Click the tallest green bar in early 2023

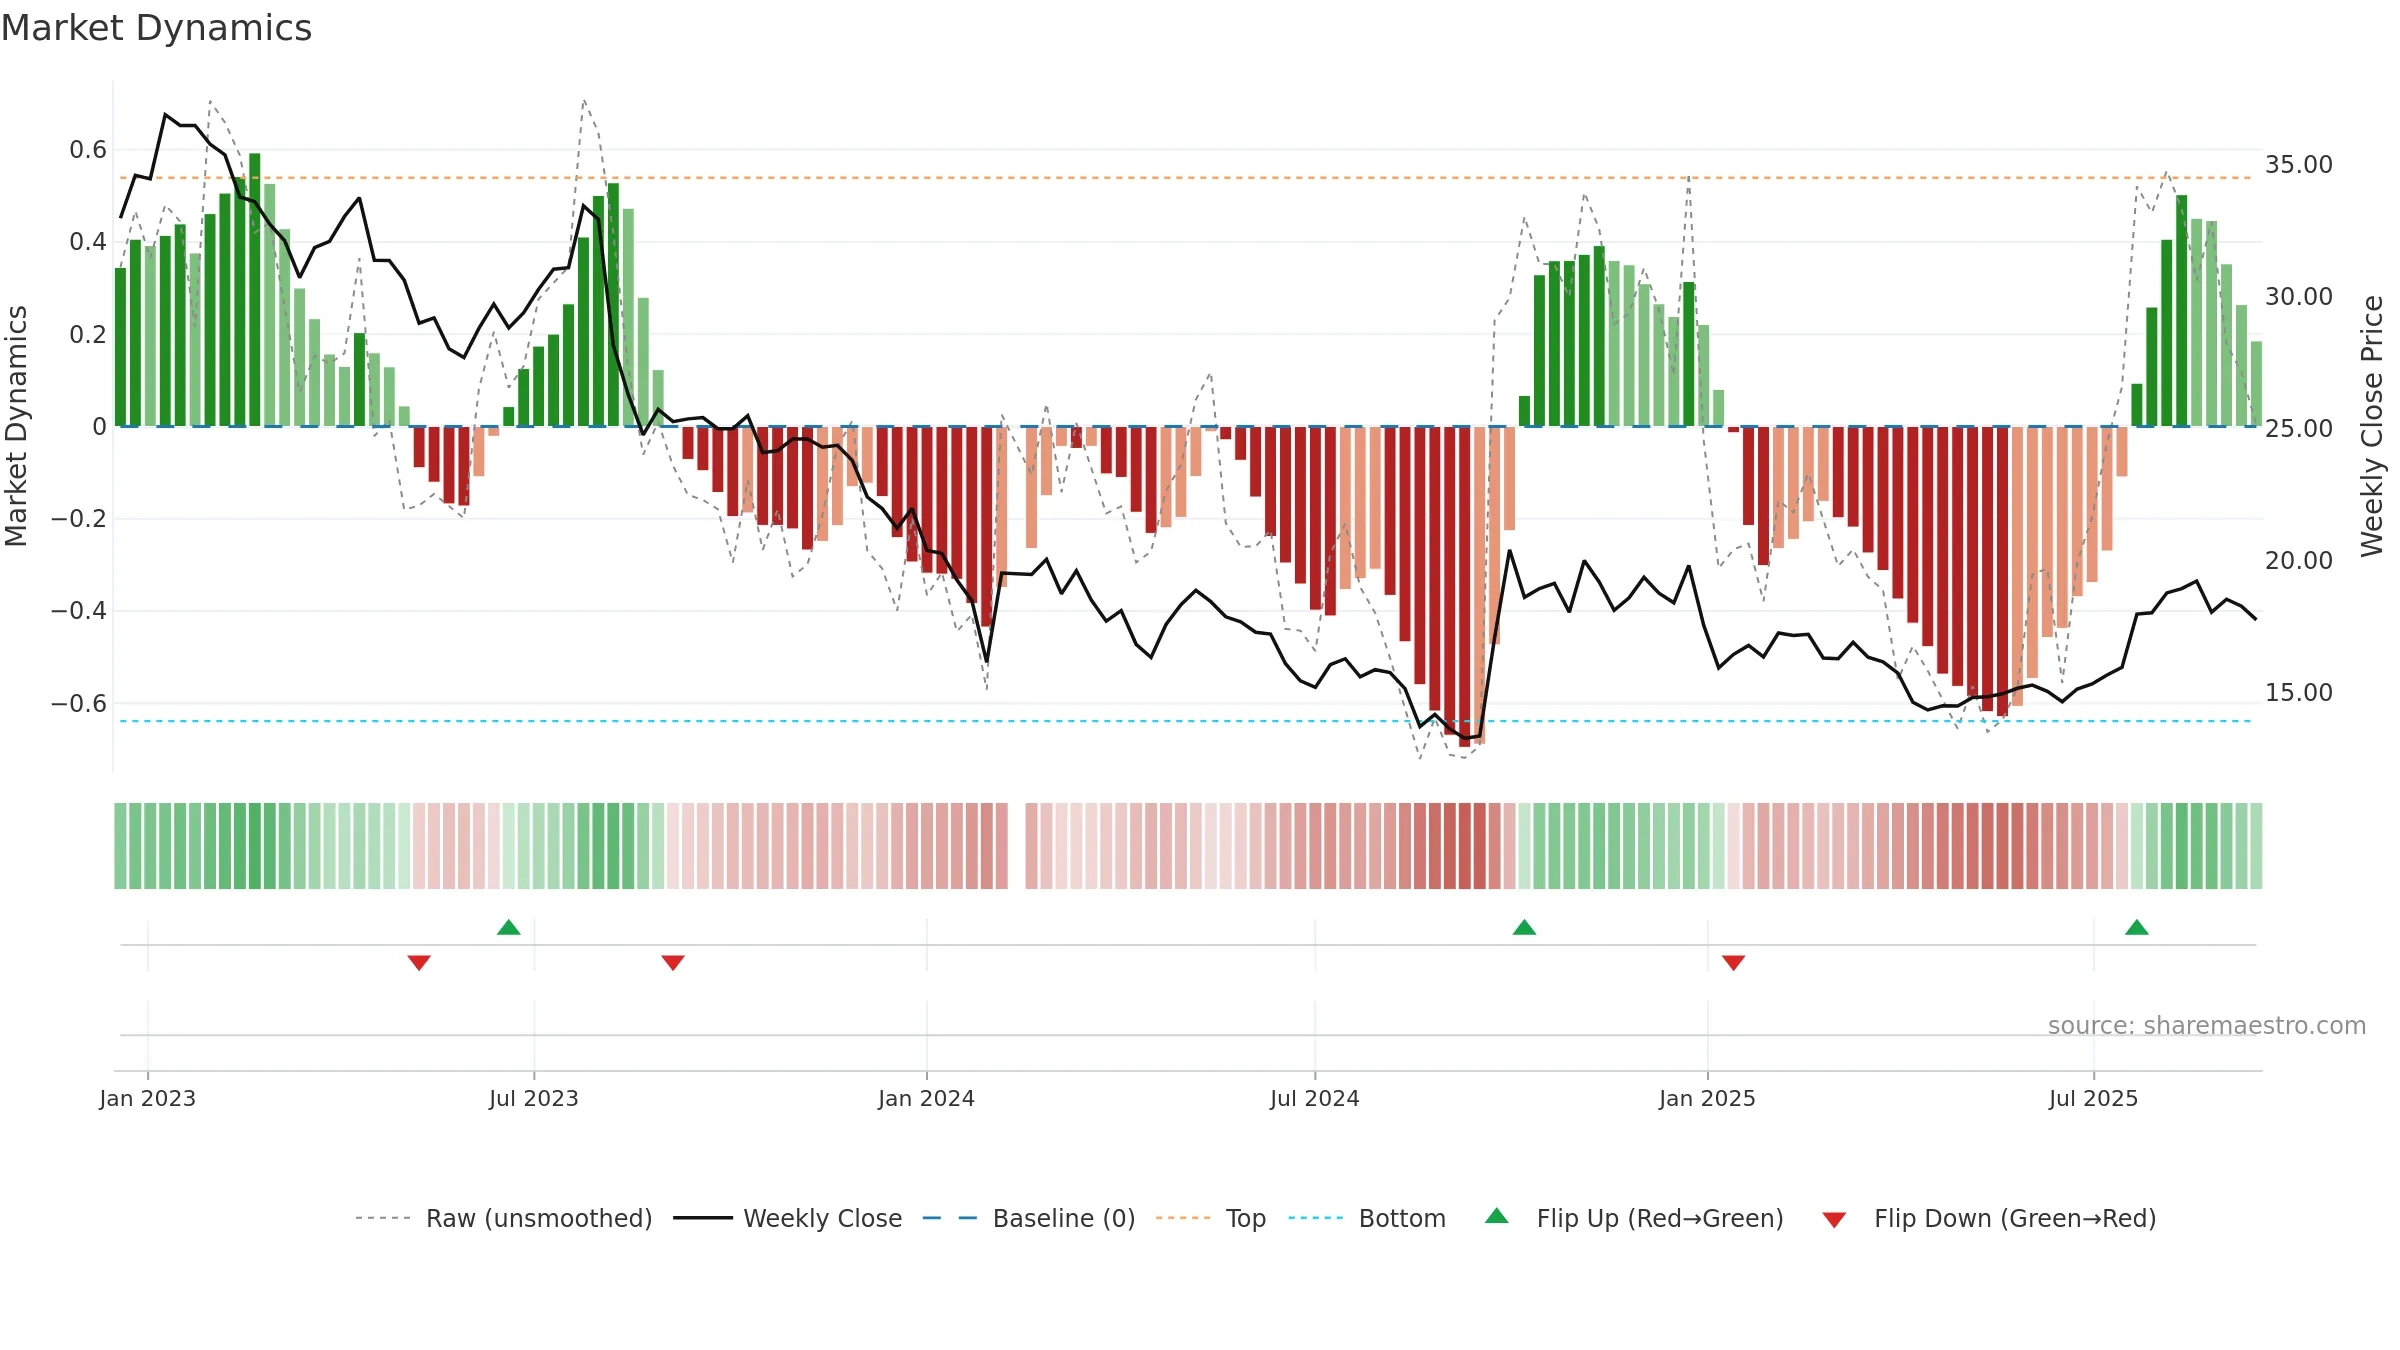click(255, 290)
